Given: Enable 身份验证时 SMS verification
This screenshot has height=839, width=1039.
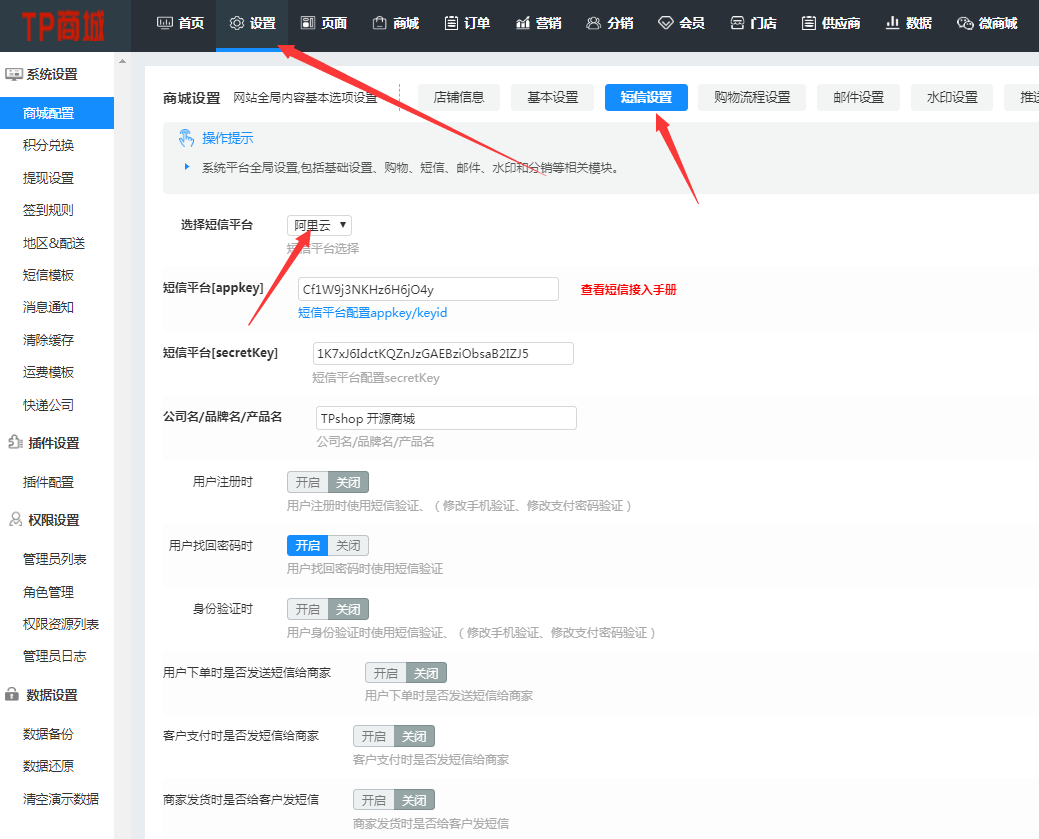Looking at the screenshot, I should [307, 609].
